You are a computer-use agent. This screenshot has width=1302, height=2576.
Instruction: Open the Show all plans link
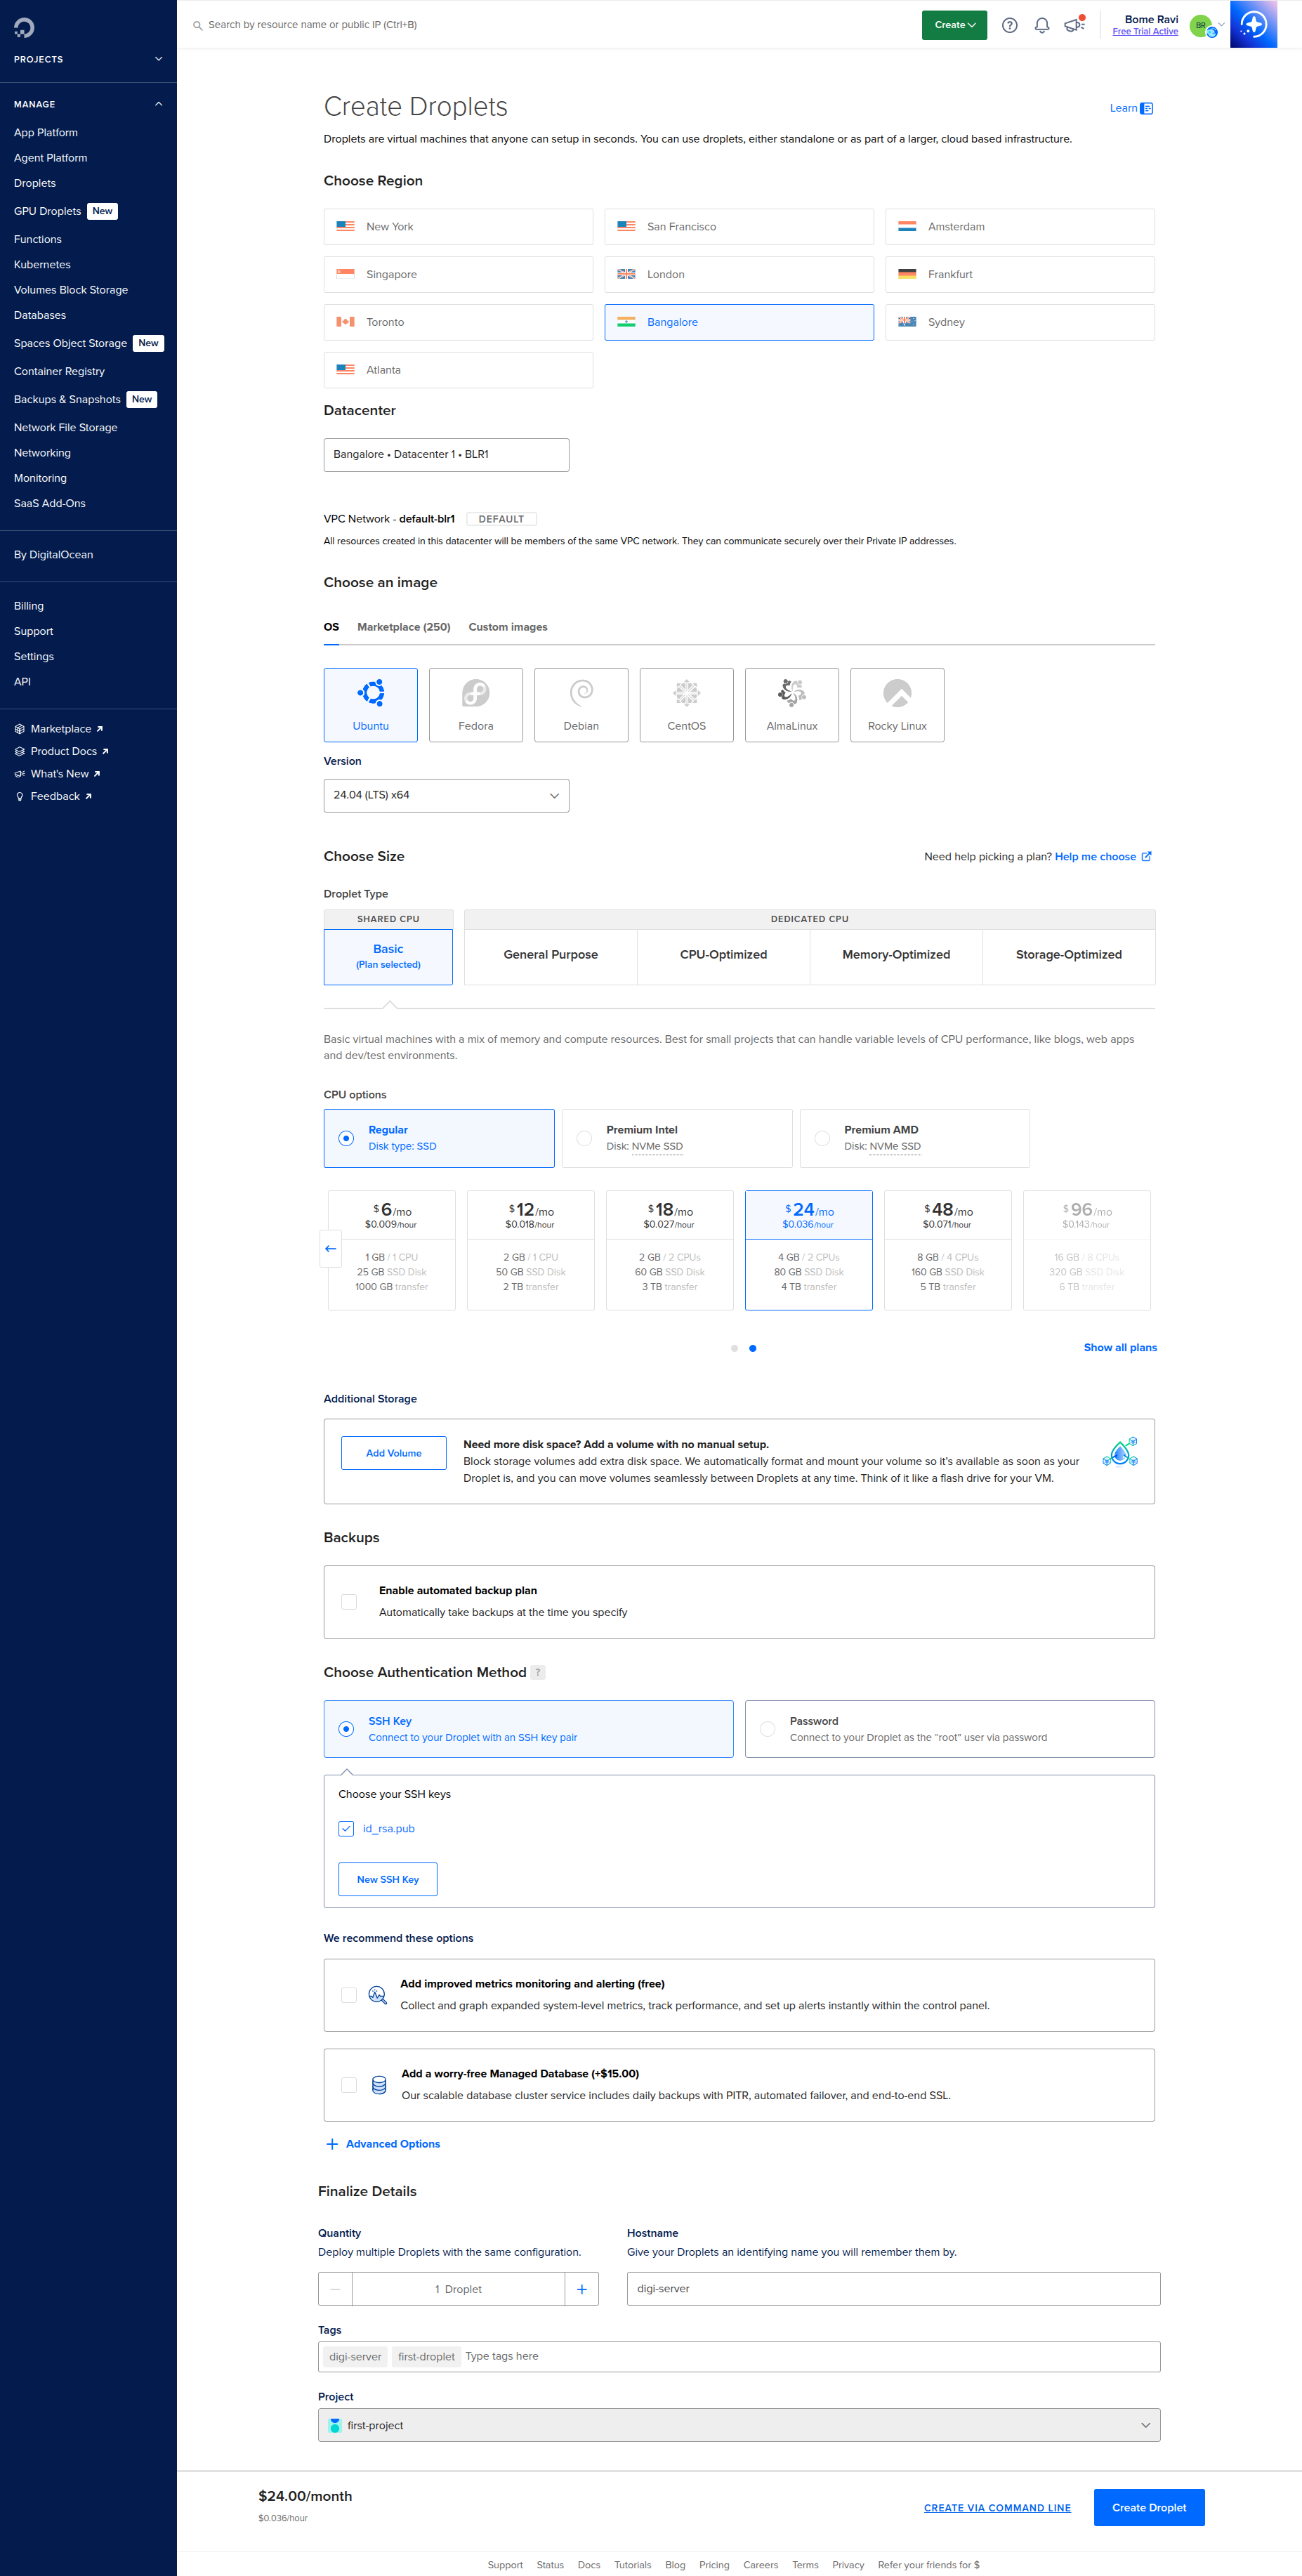click(1120, 1347)
